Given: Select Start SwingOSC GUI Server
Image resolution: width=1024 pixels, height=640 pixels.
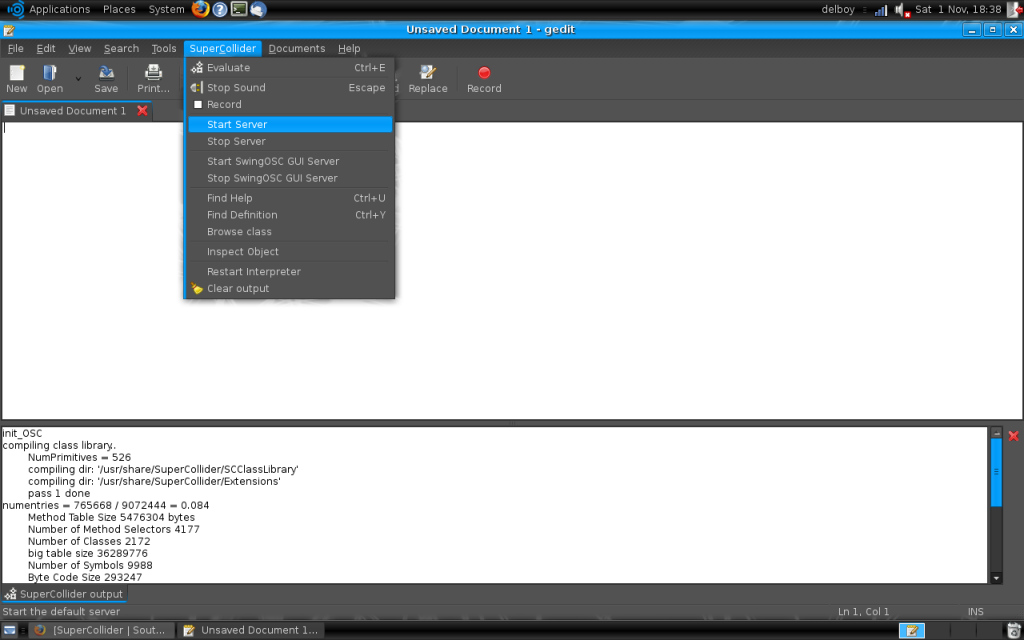Looking at the screenshot, I should tap(291, 161).
